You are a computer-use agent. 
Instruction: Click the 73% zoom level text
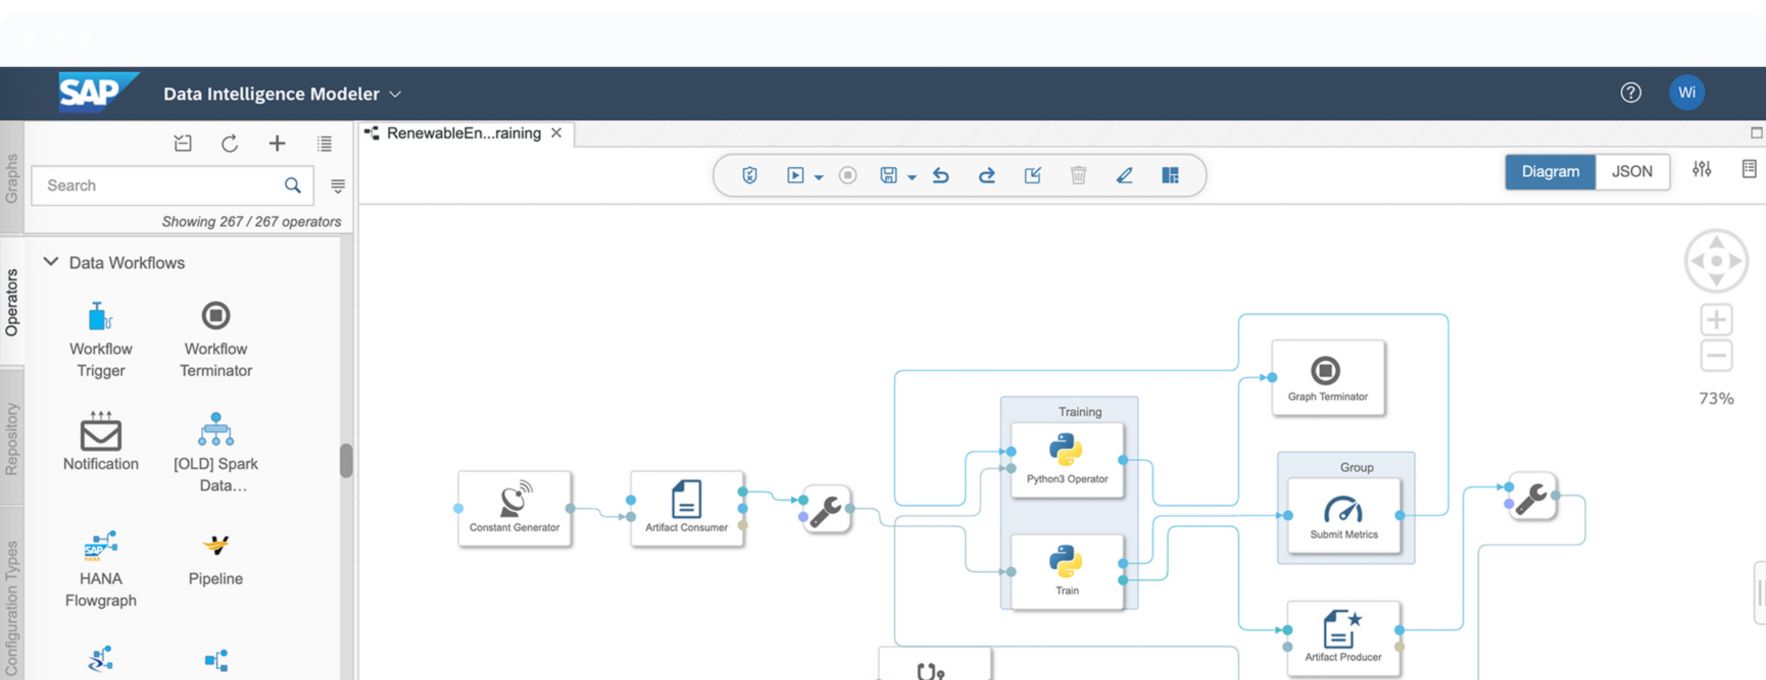click(1716, 398)
